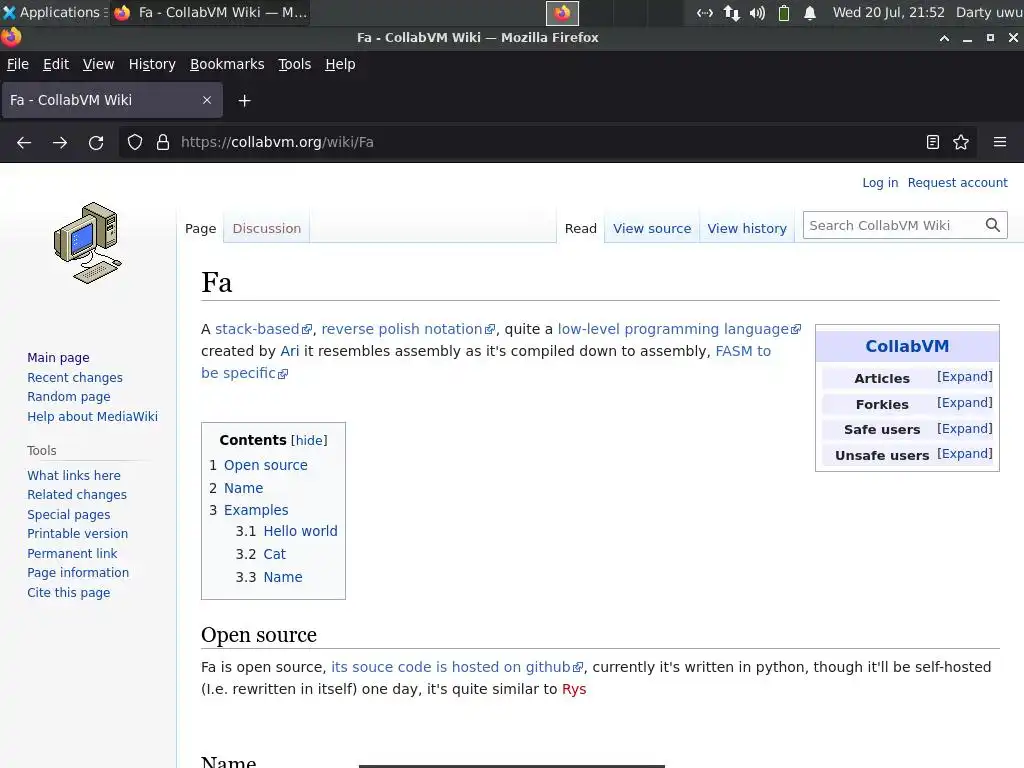Viewport: 1024px width, 768px height.
Task: Expand the Unsafe users section
Action: [965, 454]
